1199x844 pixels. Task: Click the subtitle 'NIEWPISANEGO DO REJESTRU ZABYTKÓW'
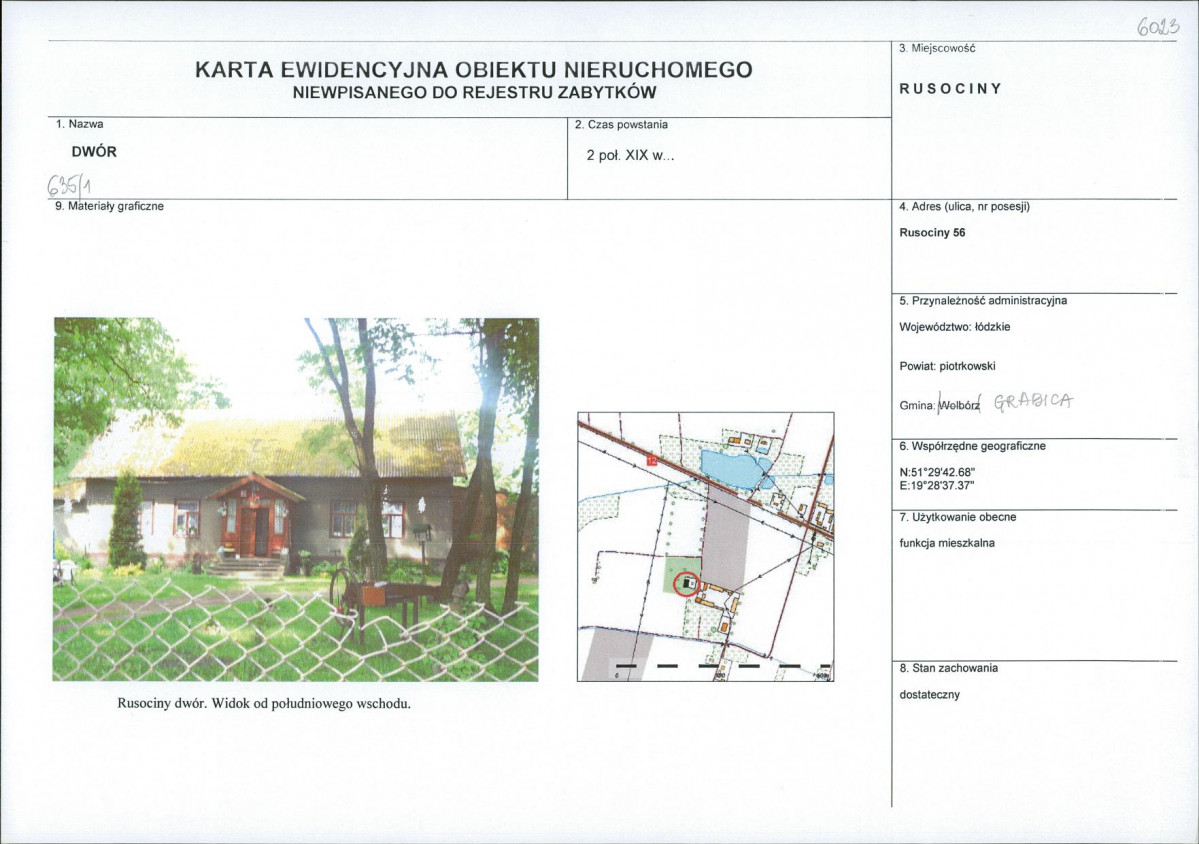(474, 93)
